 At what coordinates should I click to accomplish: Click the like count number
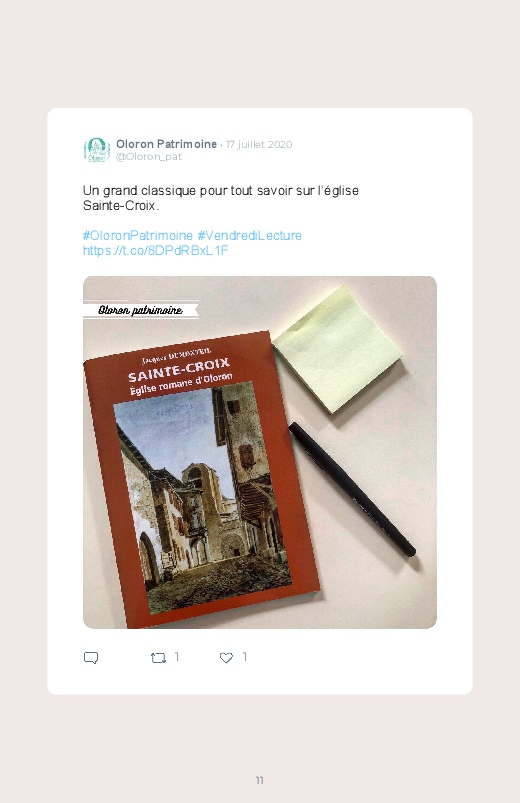(244, 657)
